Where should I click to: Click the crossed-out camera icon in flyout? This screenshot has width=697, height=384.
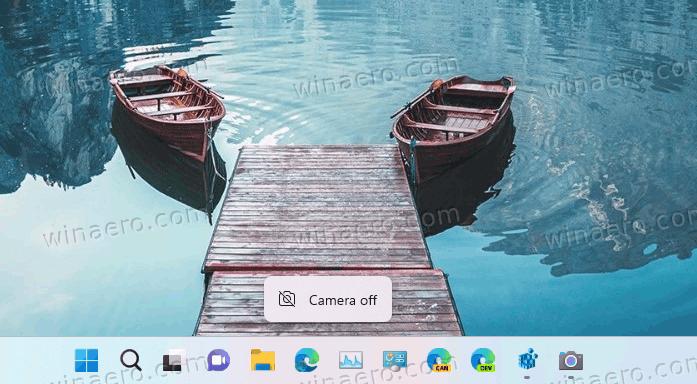click(x=287, y=299)
